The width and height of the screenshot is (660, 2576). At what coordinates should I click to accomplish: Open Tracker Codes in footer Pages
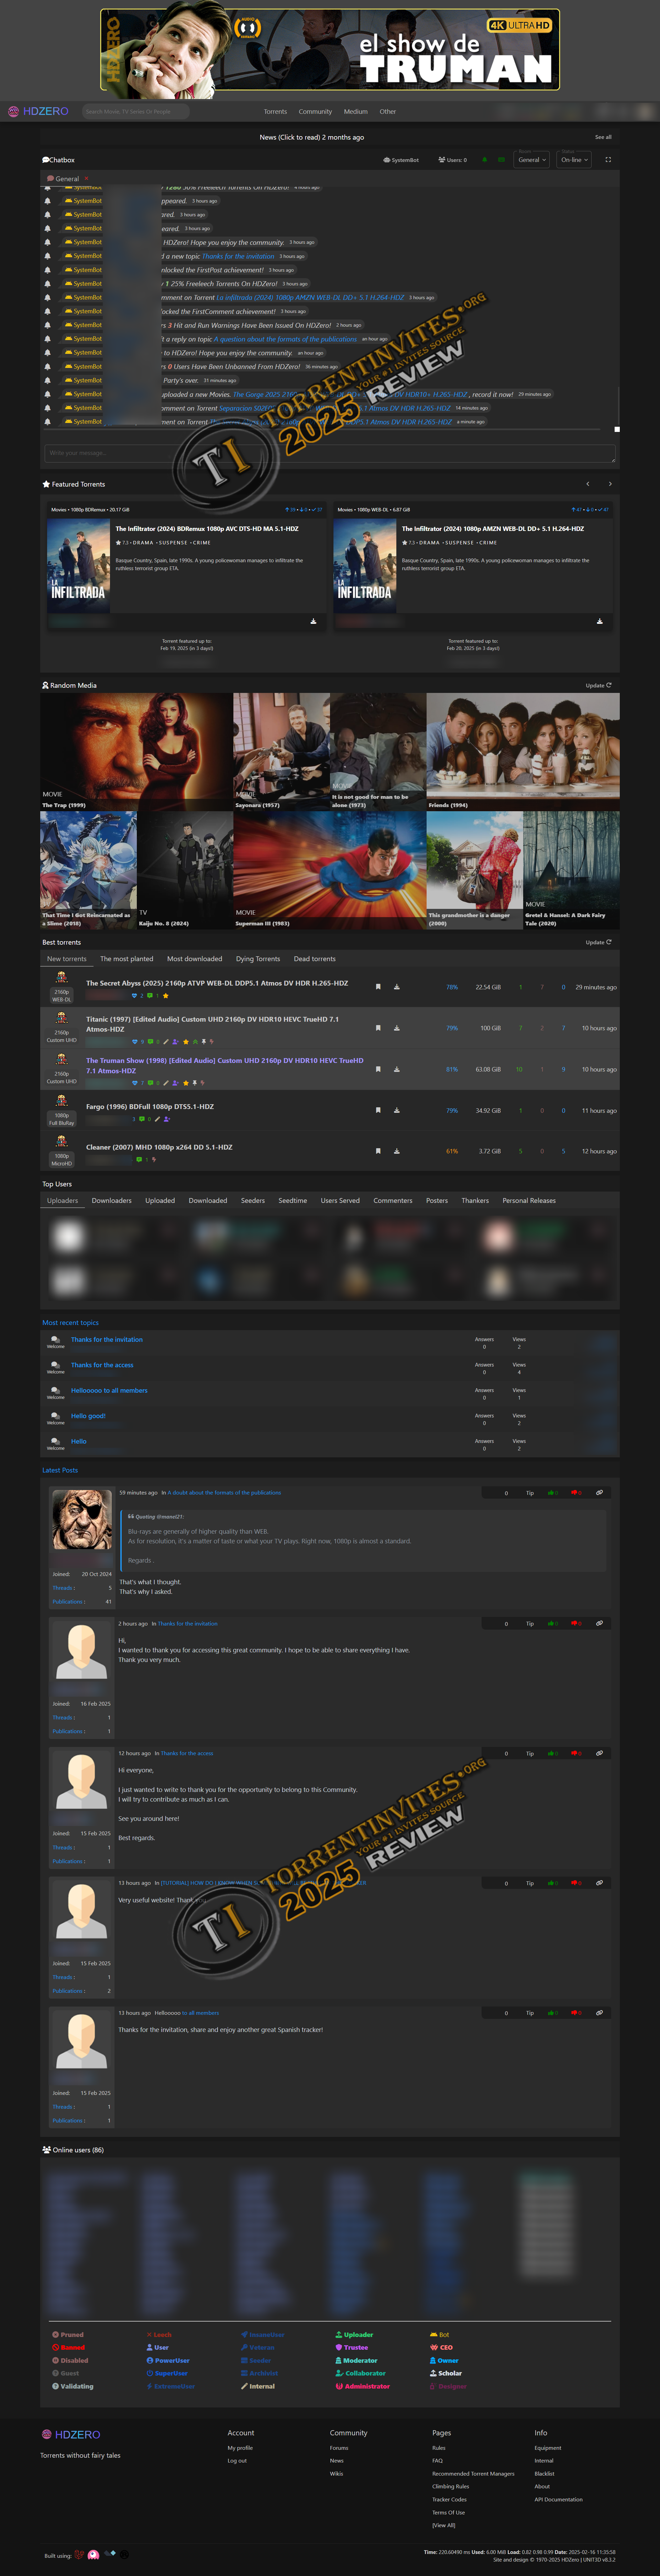click(449, 2499)
